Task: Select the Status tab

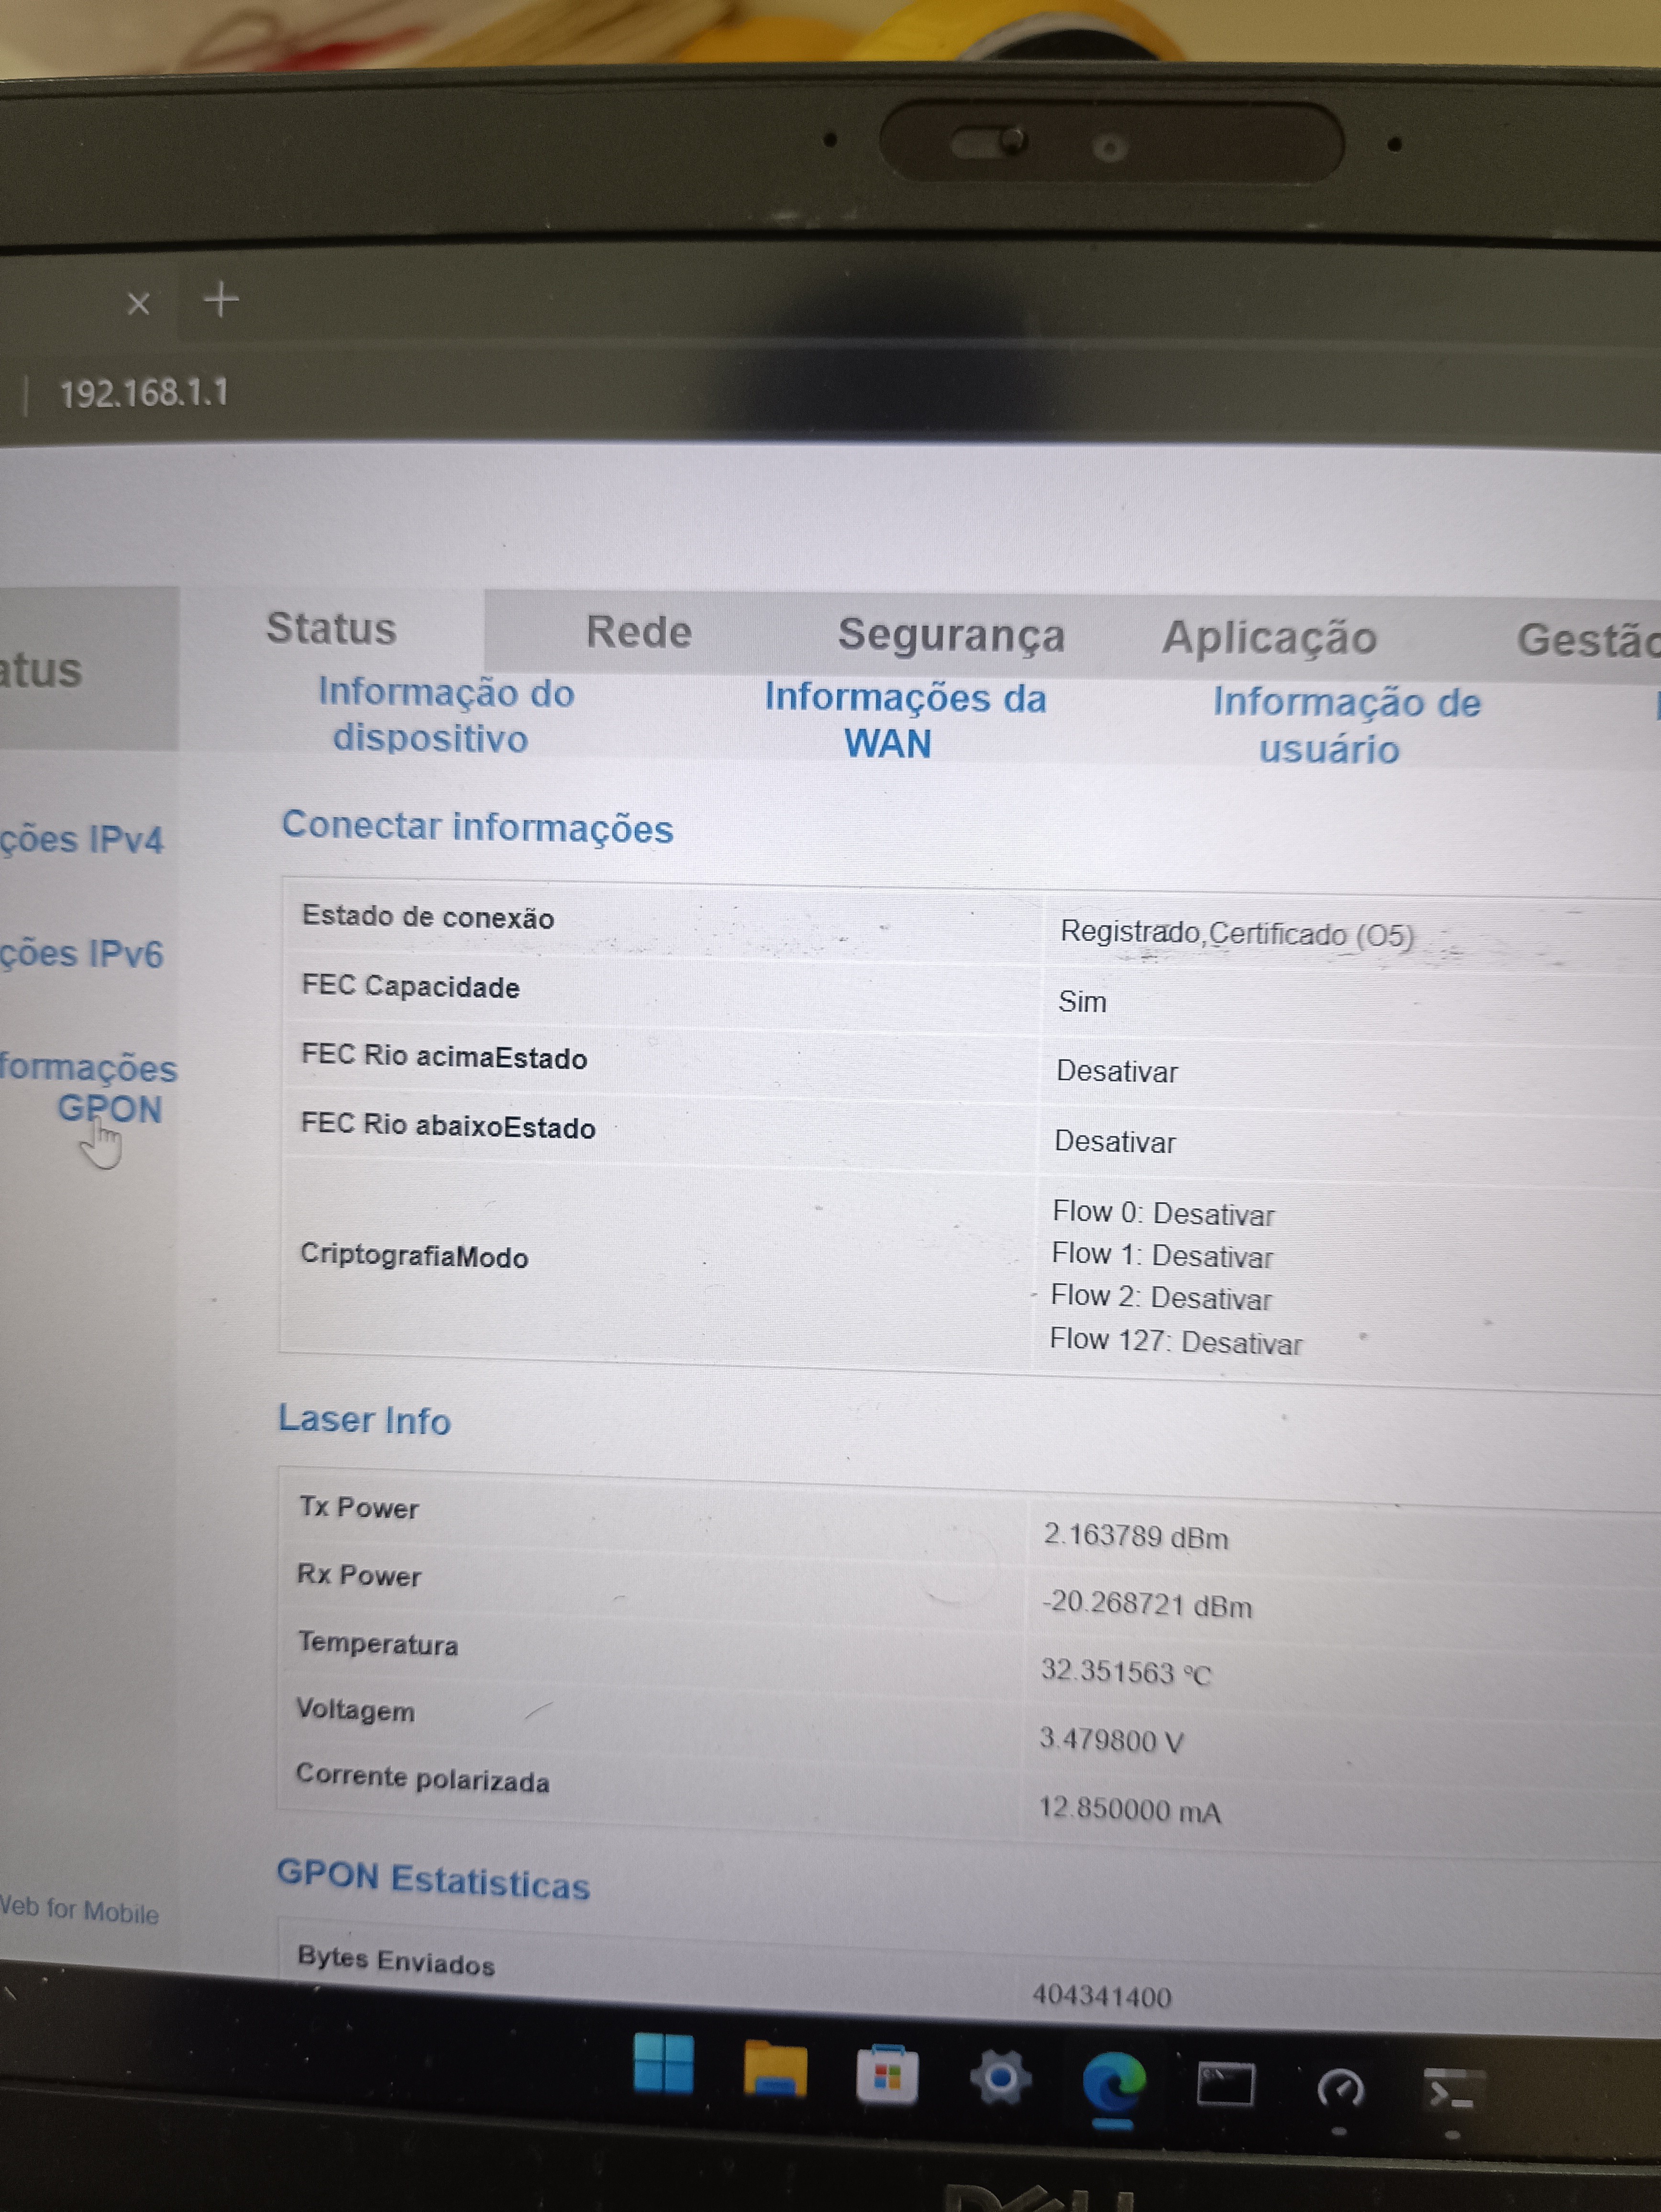Action: (331, 628)
